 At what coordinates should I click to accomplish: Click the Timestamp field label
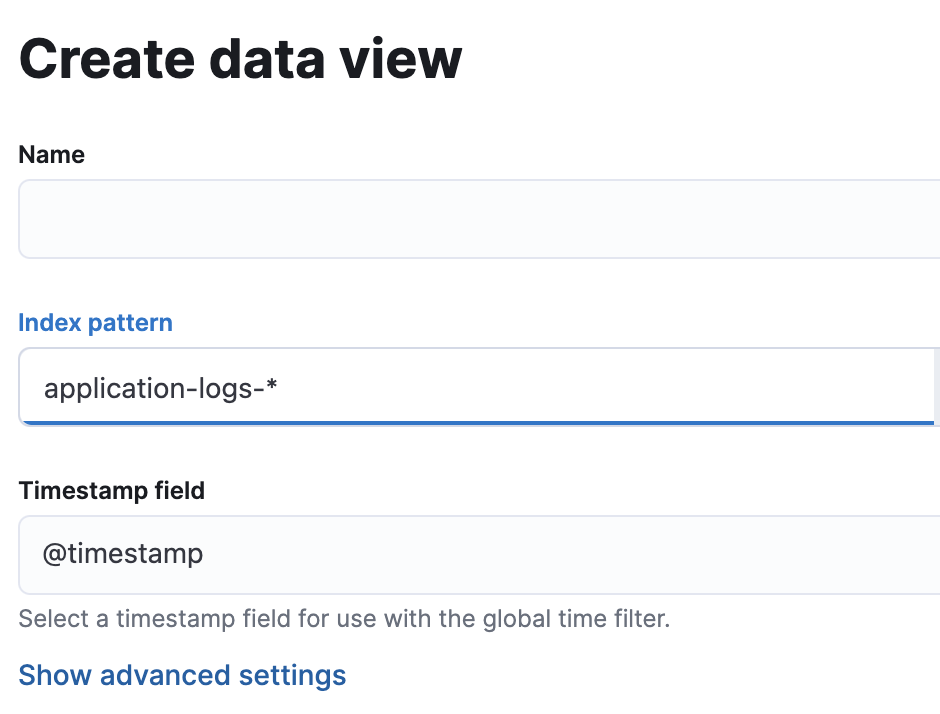pos(112,491)
